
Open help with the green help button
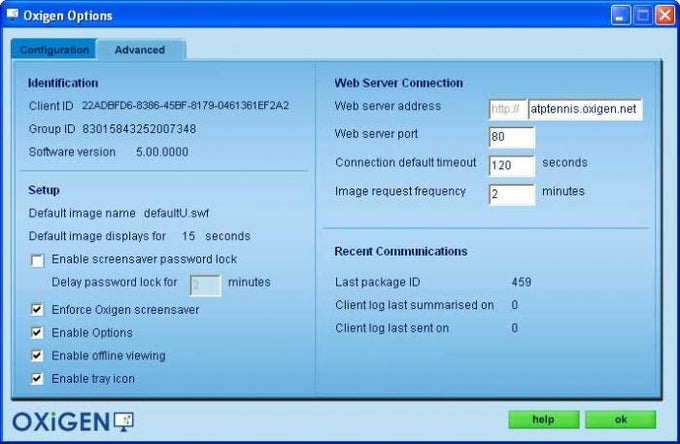543,419
